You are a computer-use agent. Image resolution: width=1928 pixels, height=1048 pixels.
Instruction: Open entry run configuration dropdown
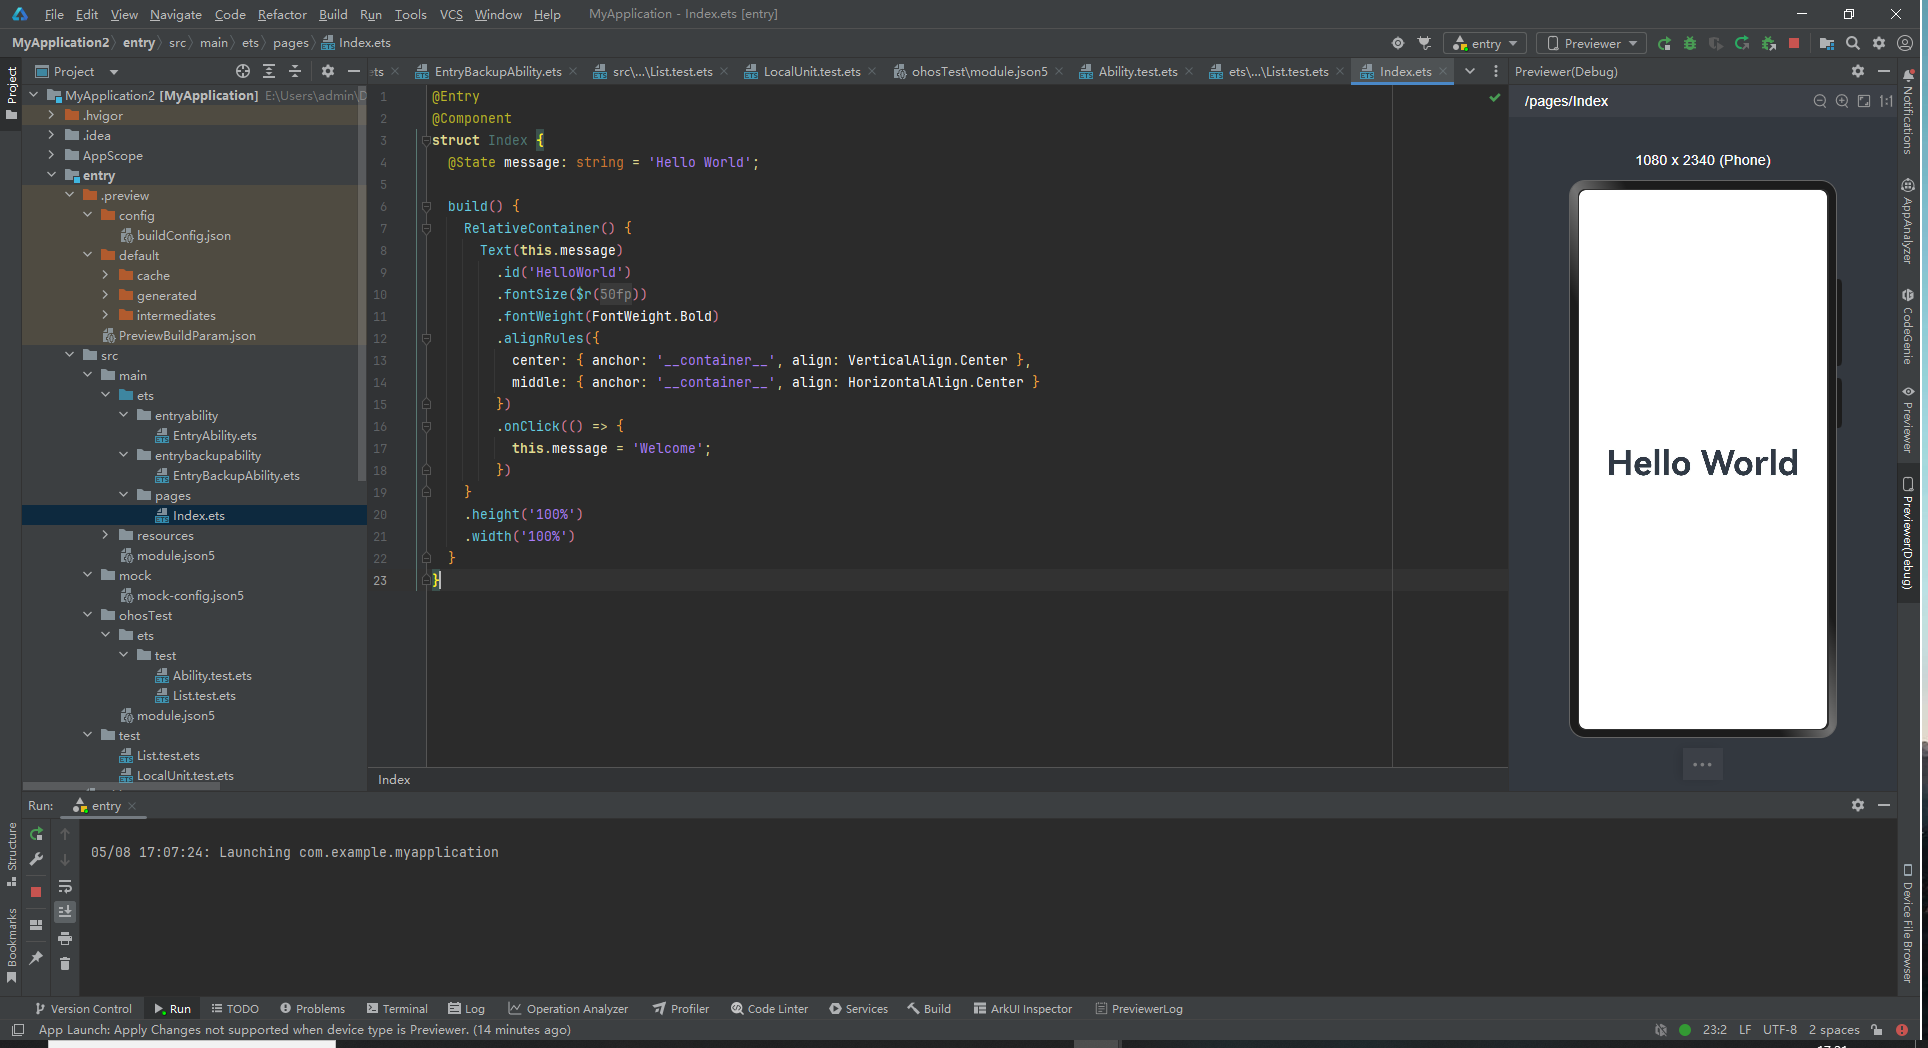[x=1485, y=43]
